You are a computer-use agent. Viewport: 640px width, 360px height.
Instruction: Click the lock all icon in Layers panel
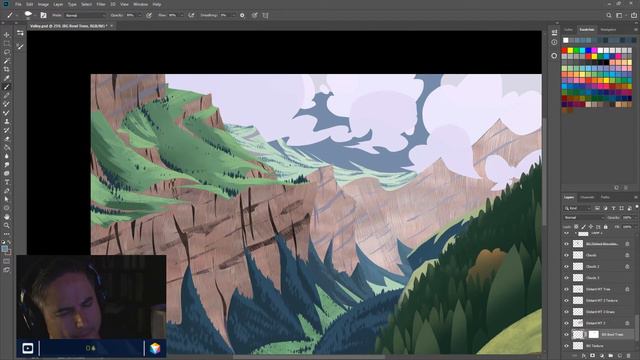606,227
